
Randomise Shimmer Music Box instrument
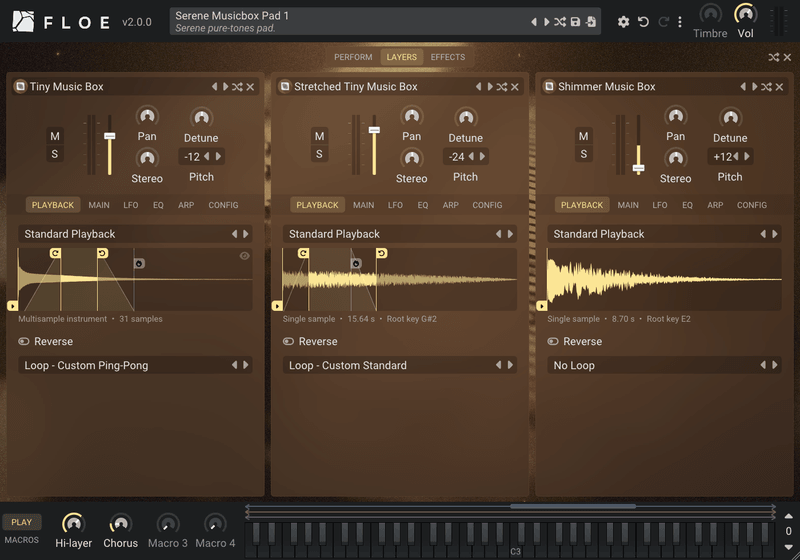[x=766, y=87]
